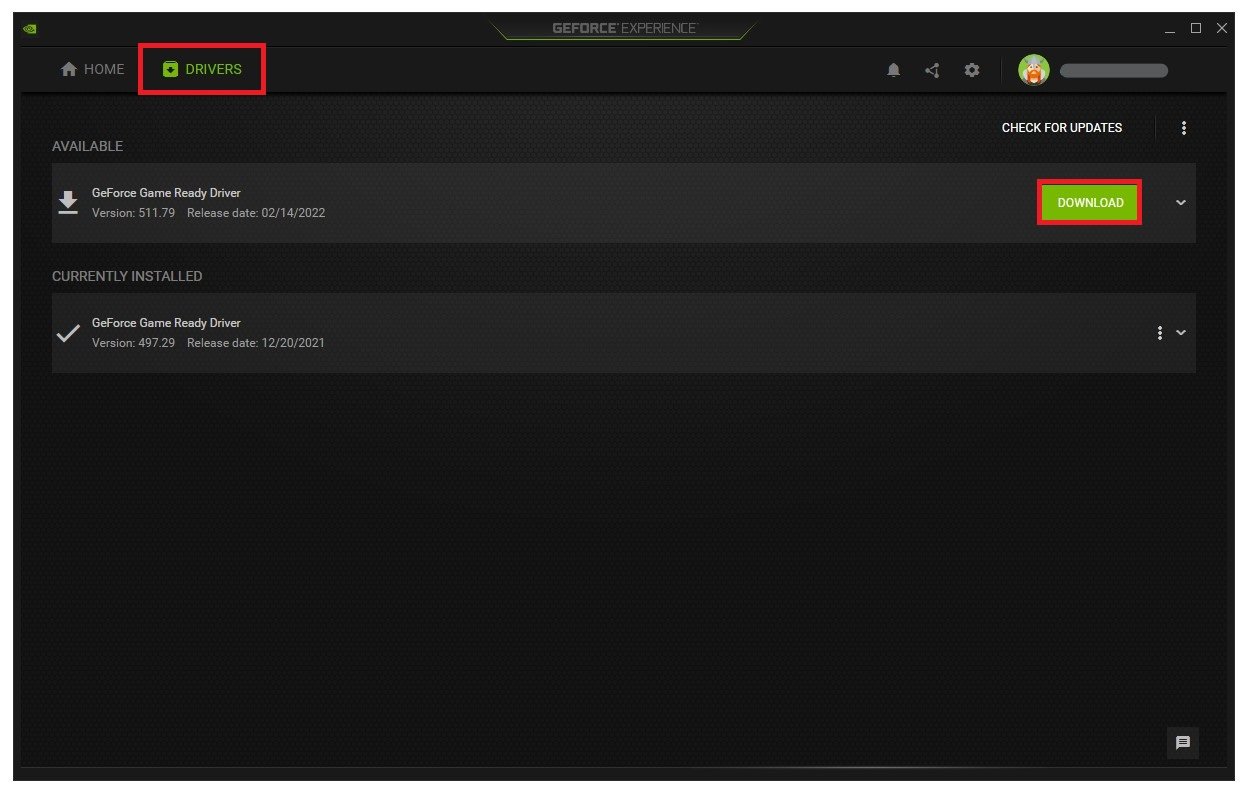Click the download arrow icon for driver 511.79
Viewport: 1244px width, 788px height.
67,203
